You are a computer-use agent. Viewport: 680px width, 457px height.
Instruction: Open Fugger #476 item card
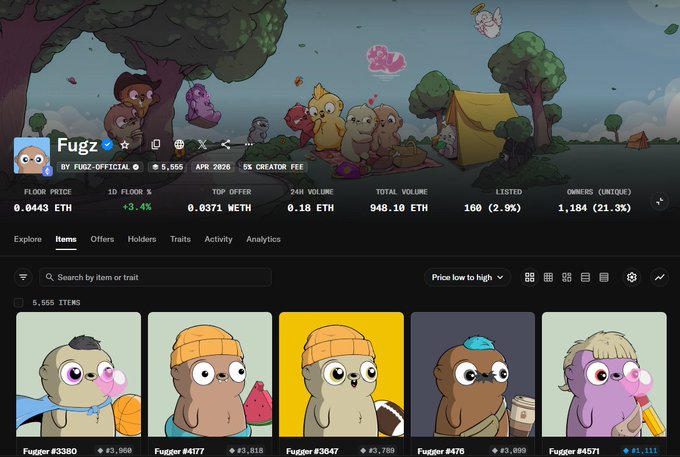tap(473, 384)
